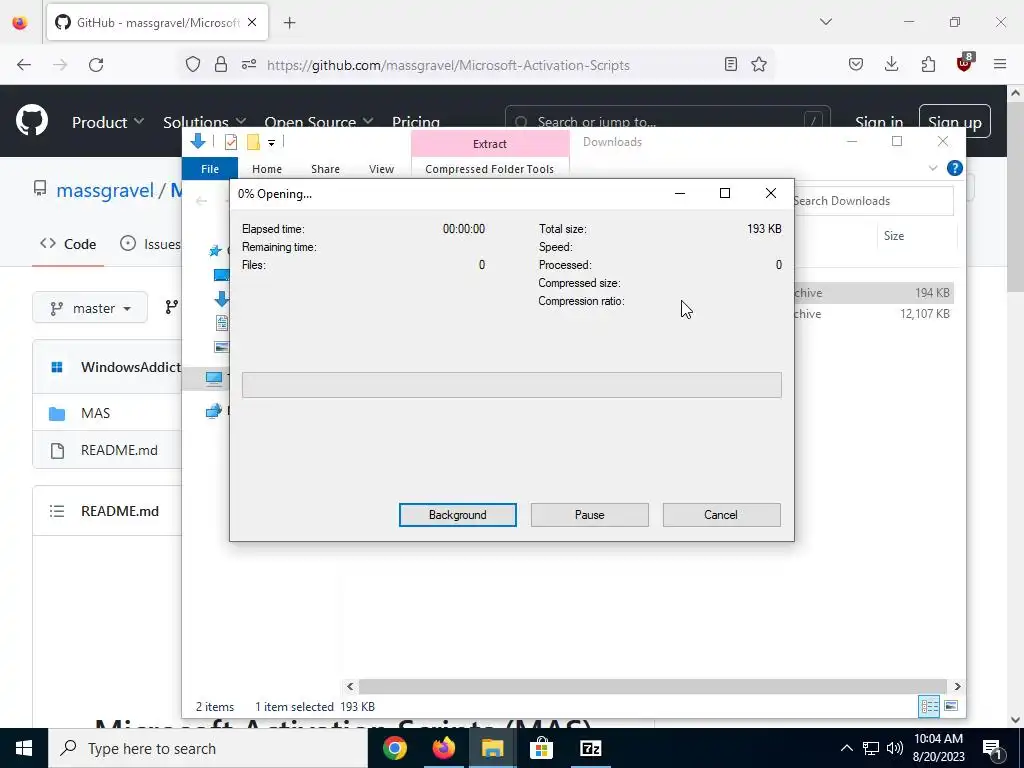The height and width of the screenshot is (768, 1024).
Task: Open the Product dropdown on GitHub
Action: 108,122
